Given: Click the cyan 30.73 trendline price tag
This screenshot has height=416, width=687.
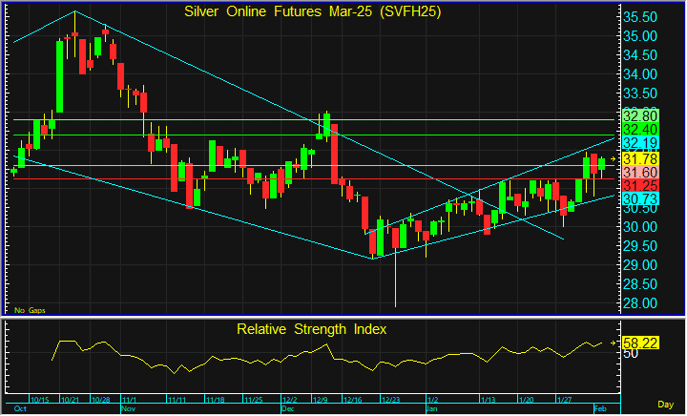Looking at the screenshot, I should click(641, 199).
